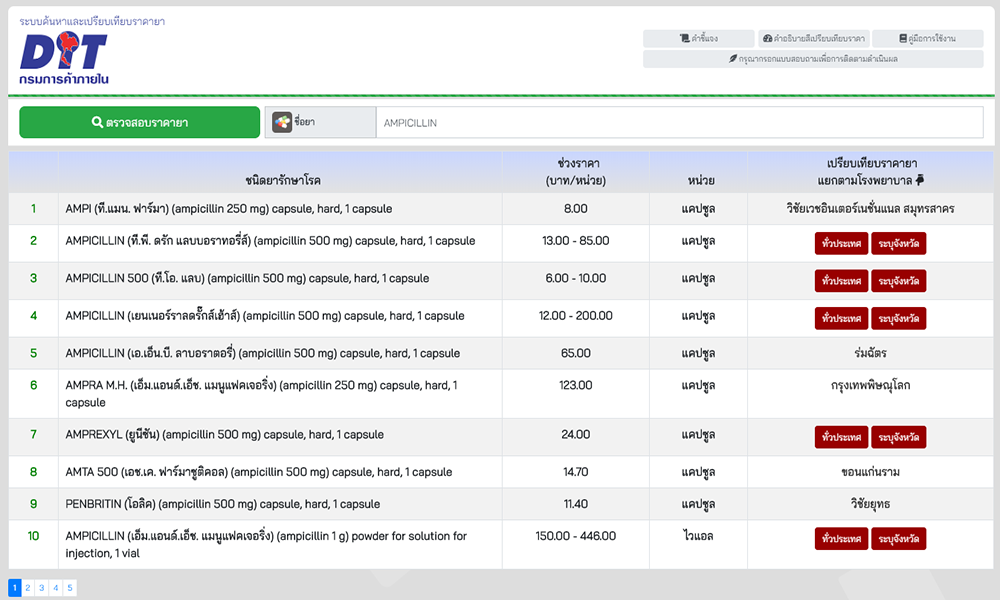Click the pointing-hand icon in the hospital comparison header
The height and width of the screenshot is (600, 1000).
[920, 180]
